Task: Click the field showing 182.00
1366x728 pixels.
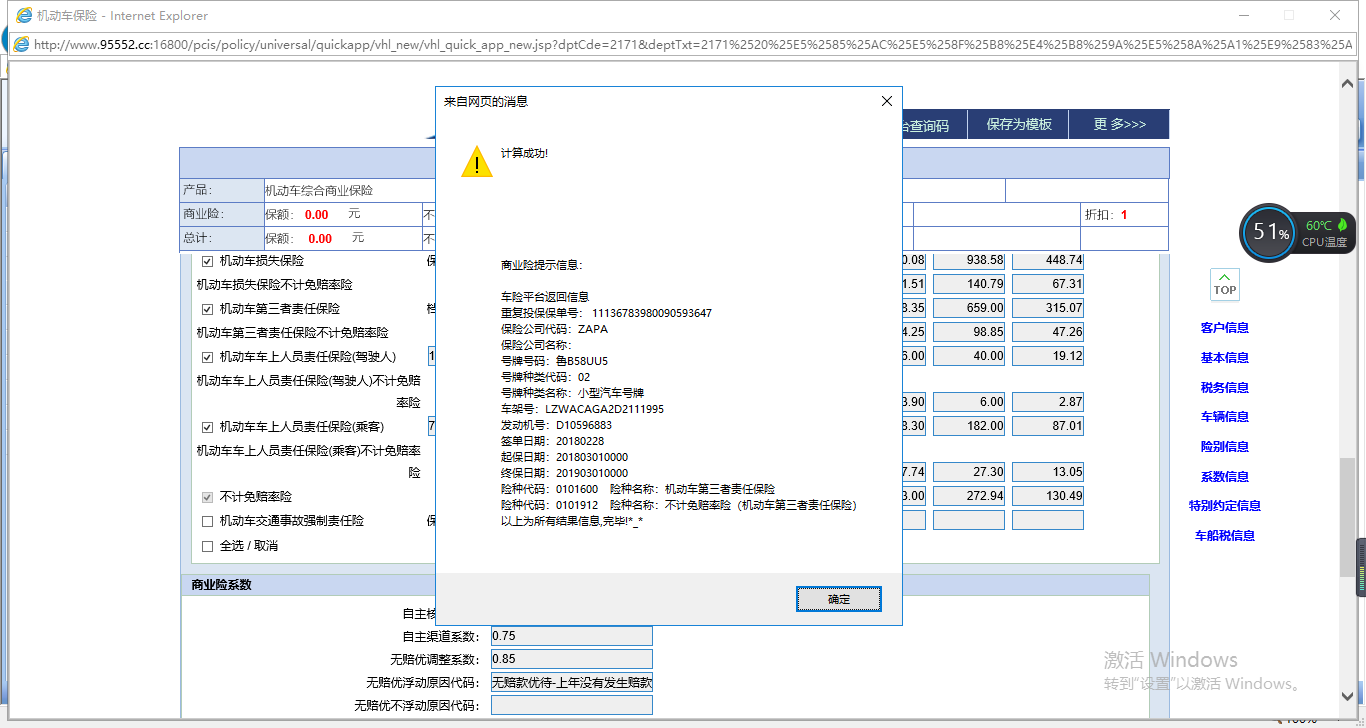Action: [968, 426]
